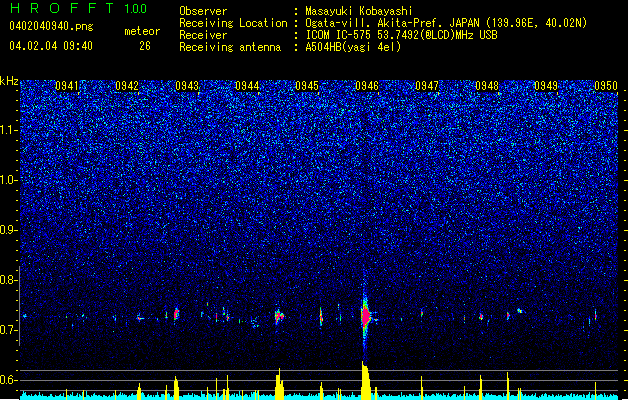This screenshot has width=629, height=400.
Task: Click the tallest yellow power peak at 0946
Action: [x=365, y=380]
